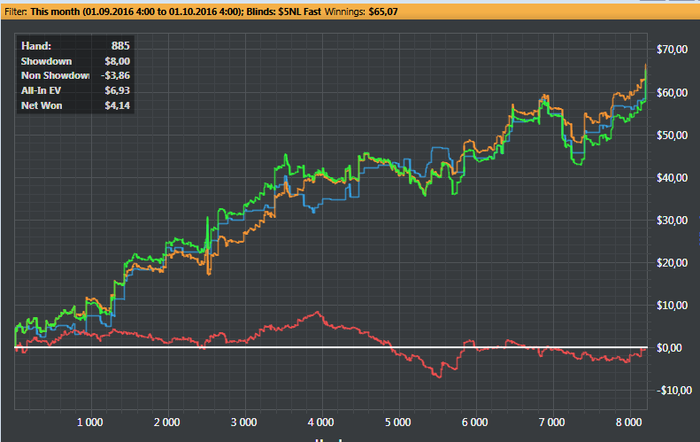Click the -$10,00 y-axis label

click(x=674, y=391)
